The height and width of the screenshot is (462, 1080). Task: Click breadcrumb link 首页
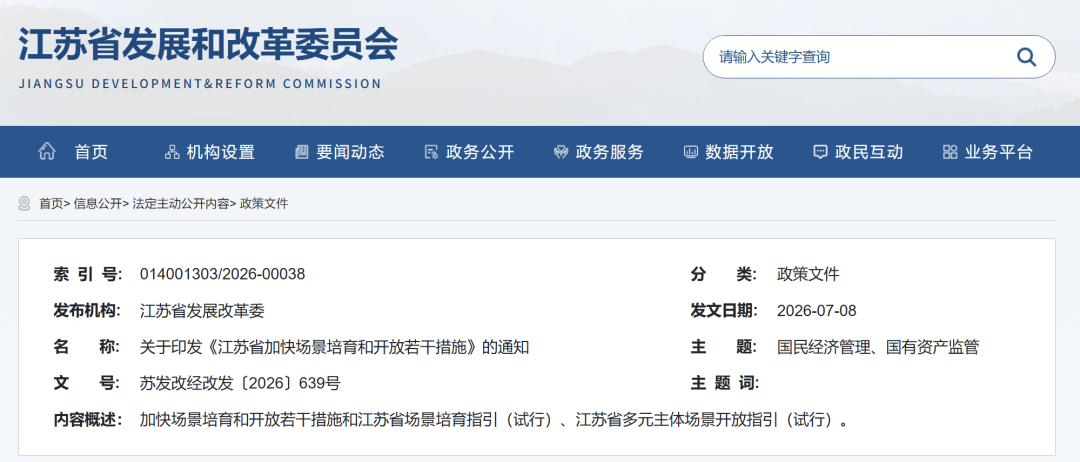click(x=51, y=203)
